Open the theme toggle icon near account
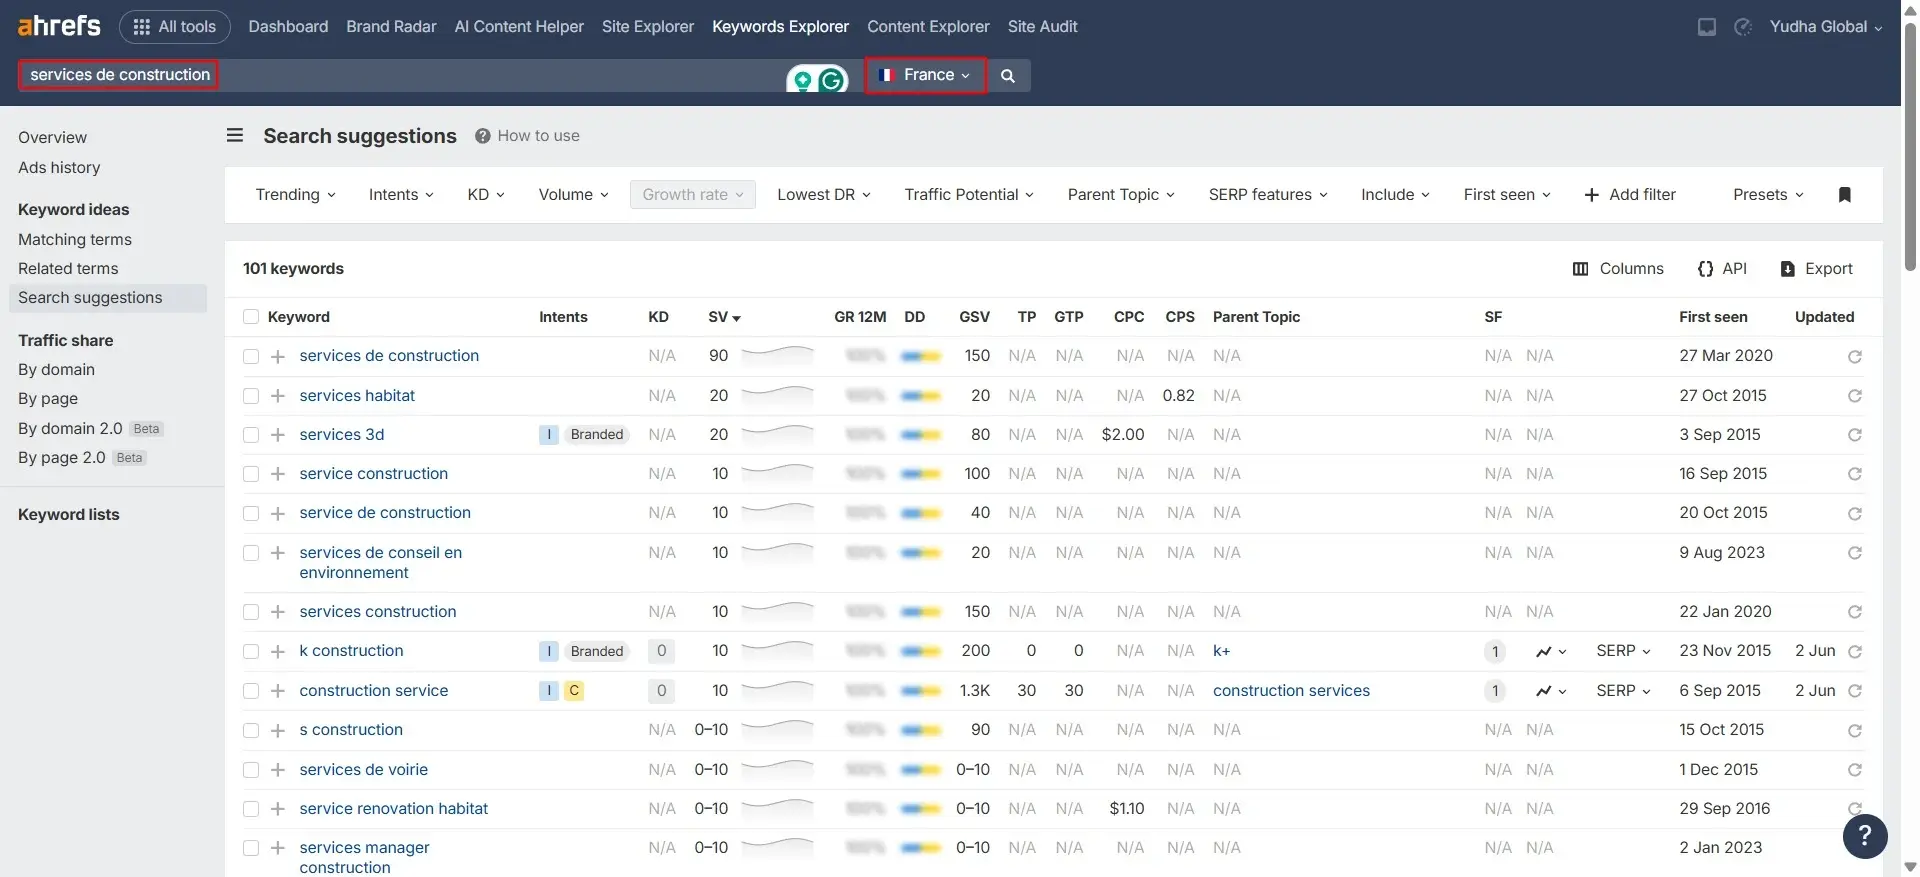The height and width of the screenshot is (877, 1920). (1743, 27)
